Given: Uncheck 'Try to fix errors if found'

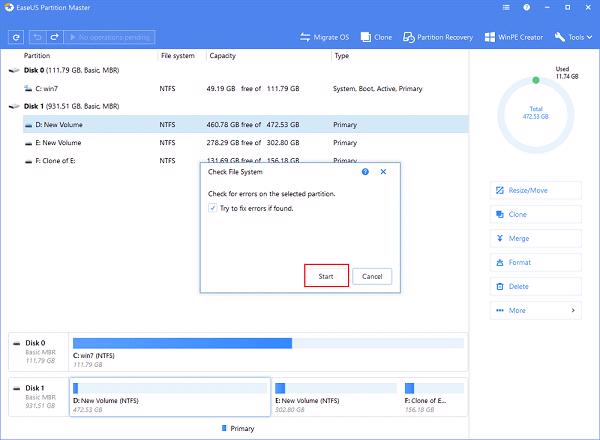Looking at the screenshot, I should (212, 208).
